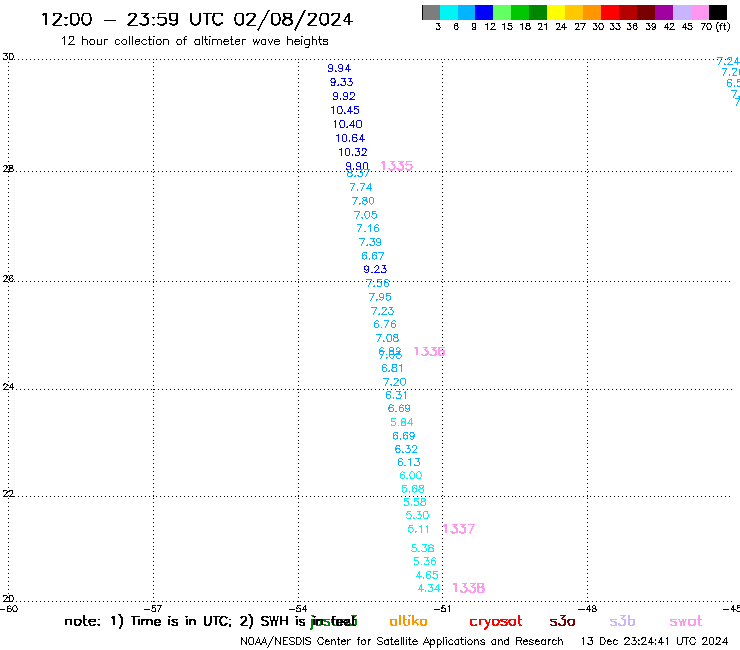Image resolution: width=740 pixels, height=650 pixels.
Task: Click the dark red 's3a' satellite label
Action: [x=563, y=622]
